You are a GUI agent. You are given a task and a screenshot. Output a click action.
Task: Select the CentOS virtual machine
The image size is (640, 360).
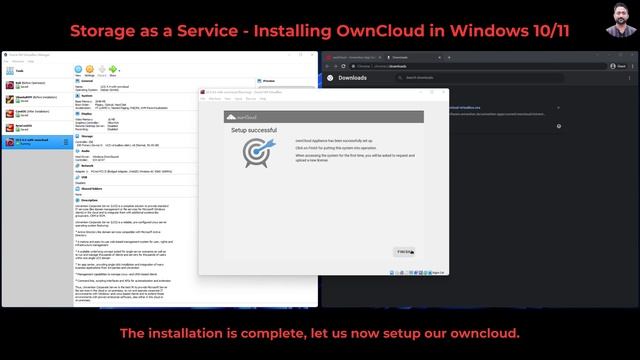[37, 113]
